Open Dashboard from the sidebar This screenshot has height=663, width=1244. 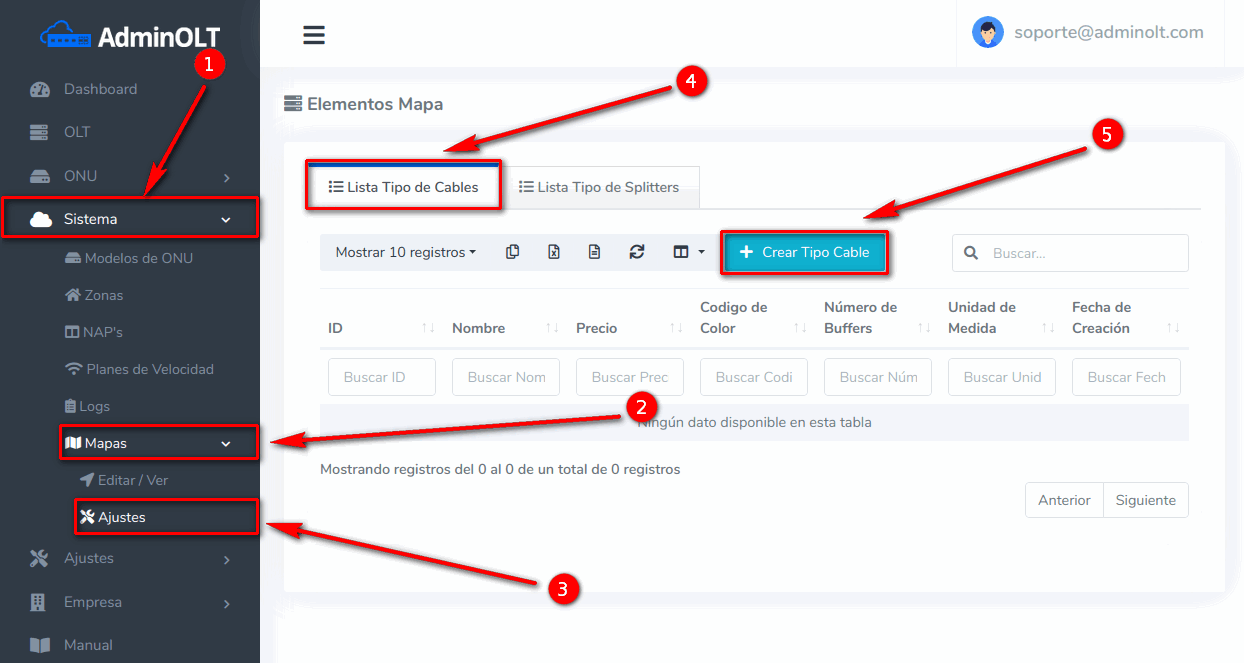click(x=100, y=89)
